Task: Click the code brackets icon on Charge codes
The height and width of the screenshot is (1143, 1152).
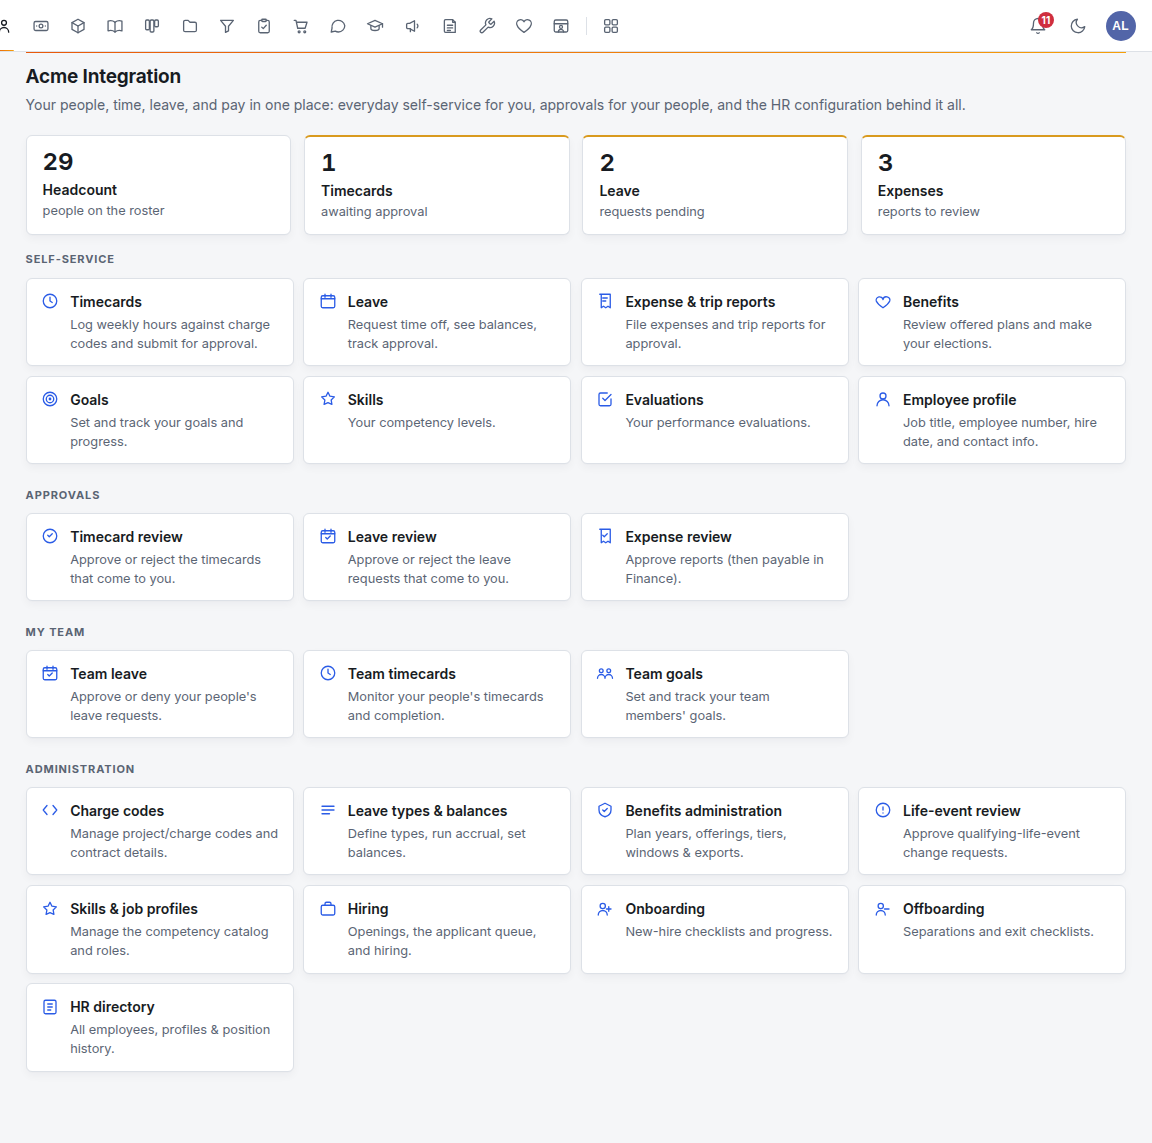Action: coord(50,810)
